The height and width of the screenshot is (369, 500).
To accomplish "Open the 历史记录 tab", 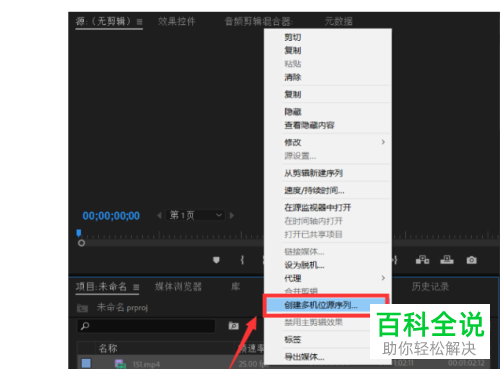I will (x=430, y=287).
